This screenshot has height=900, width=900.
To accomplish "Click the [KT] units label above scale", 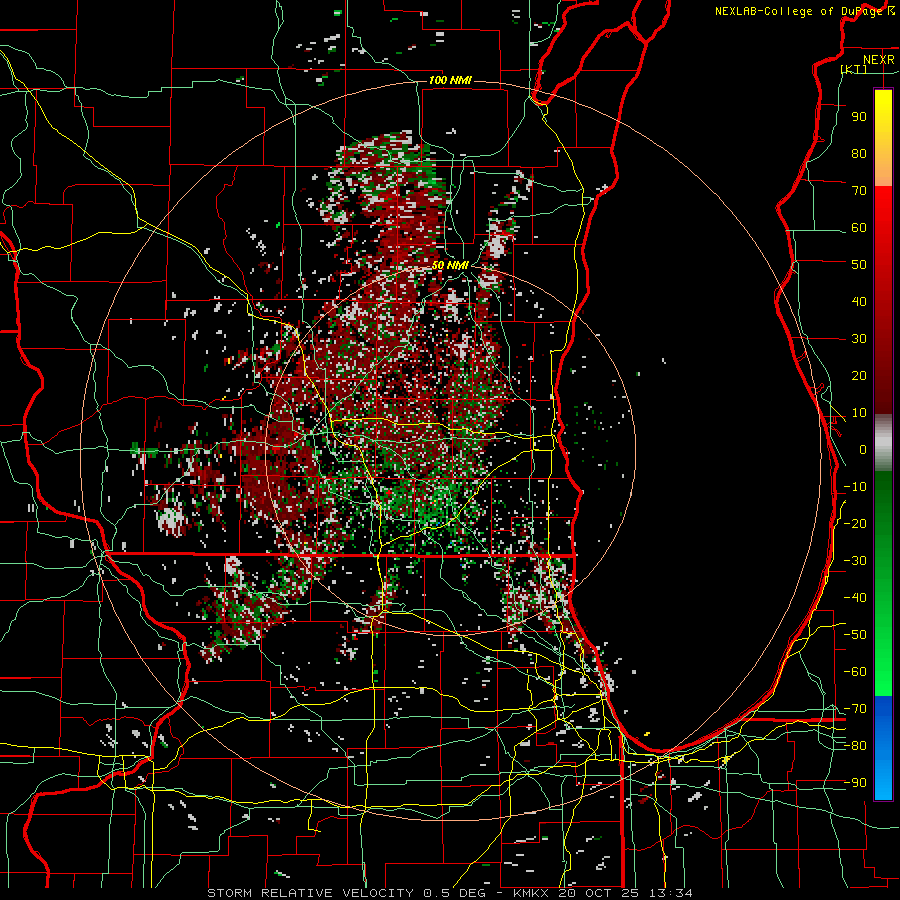I will pyautogui.click(x=854, y=69).
